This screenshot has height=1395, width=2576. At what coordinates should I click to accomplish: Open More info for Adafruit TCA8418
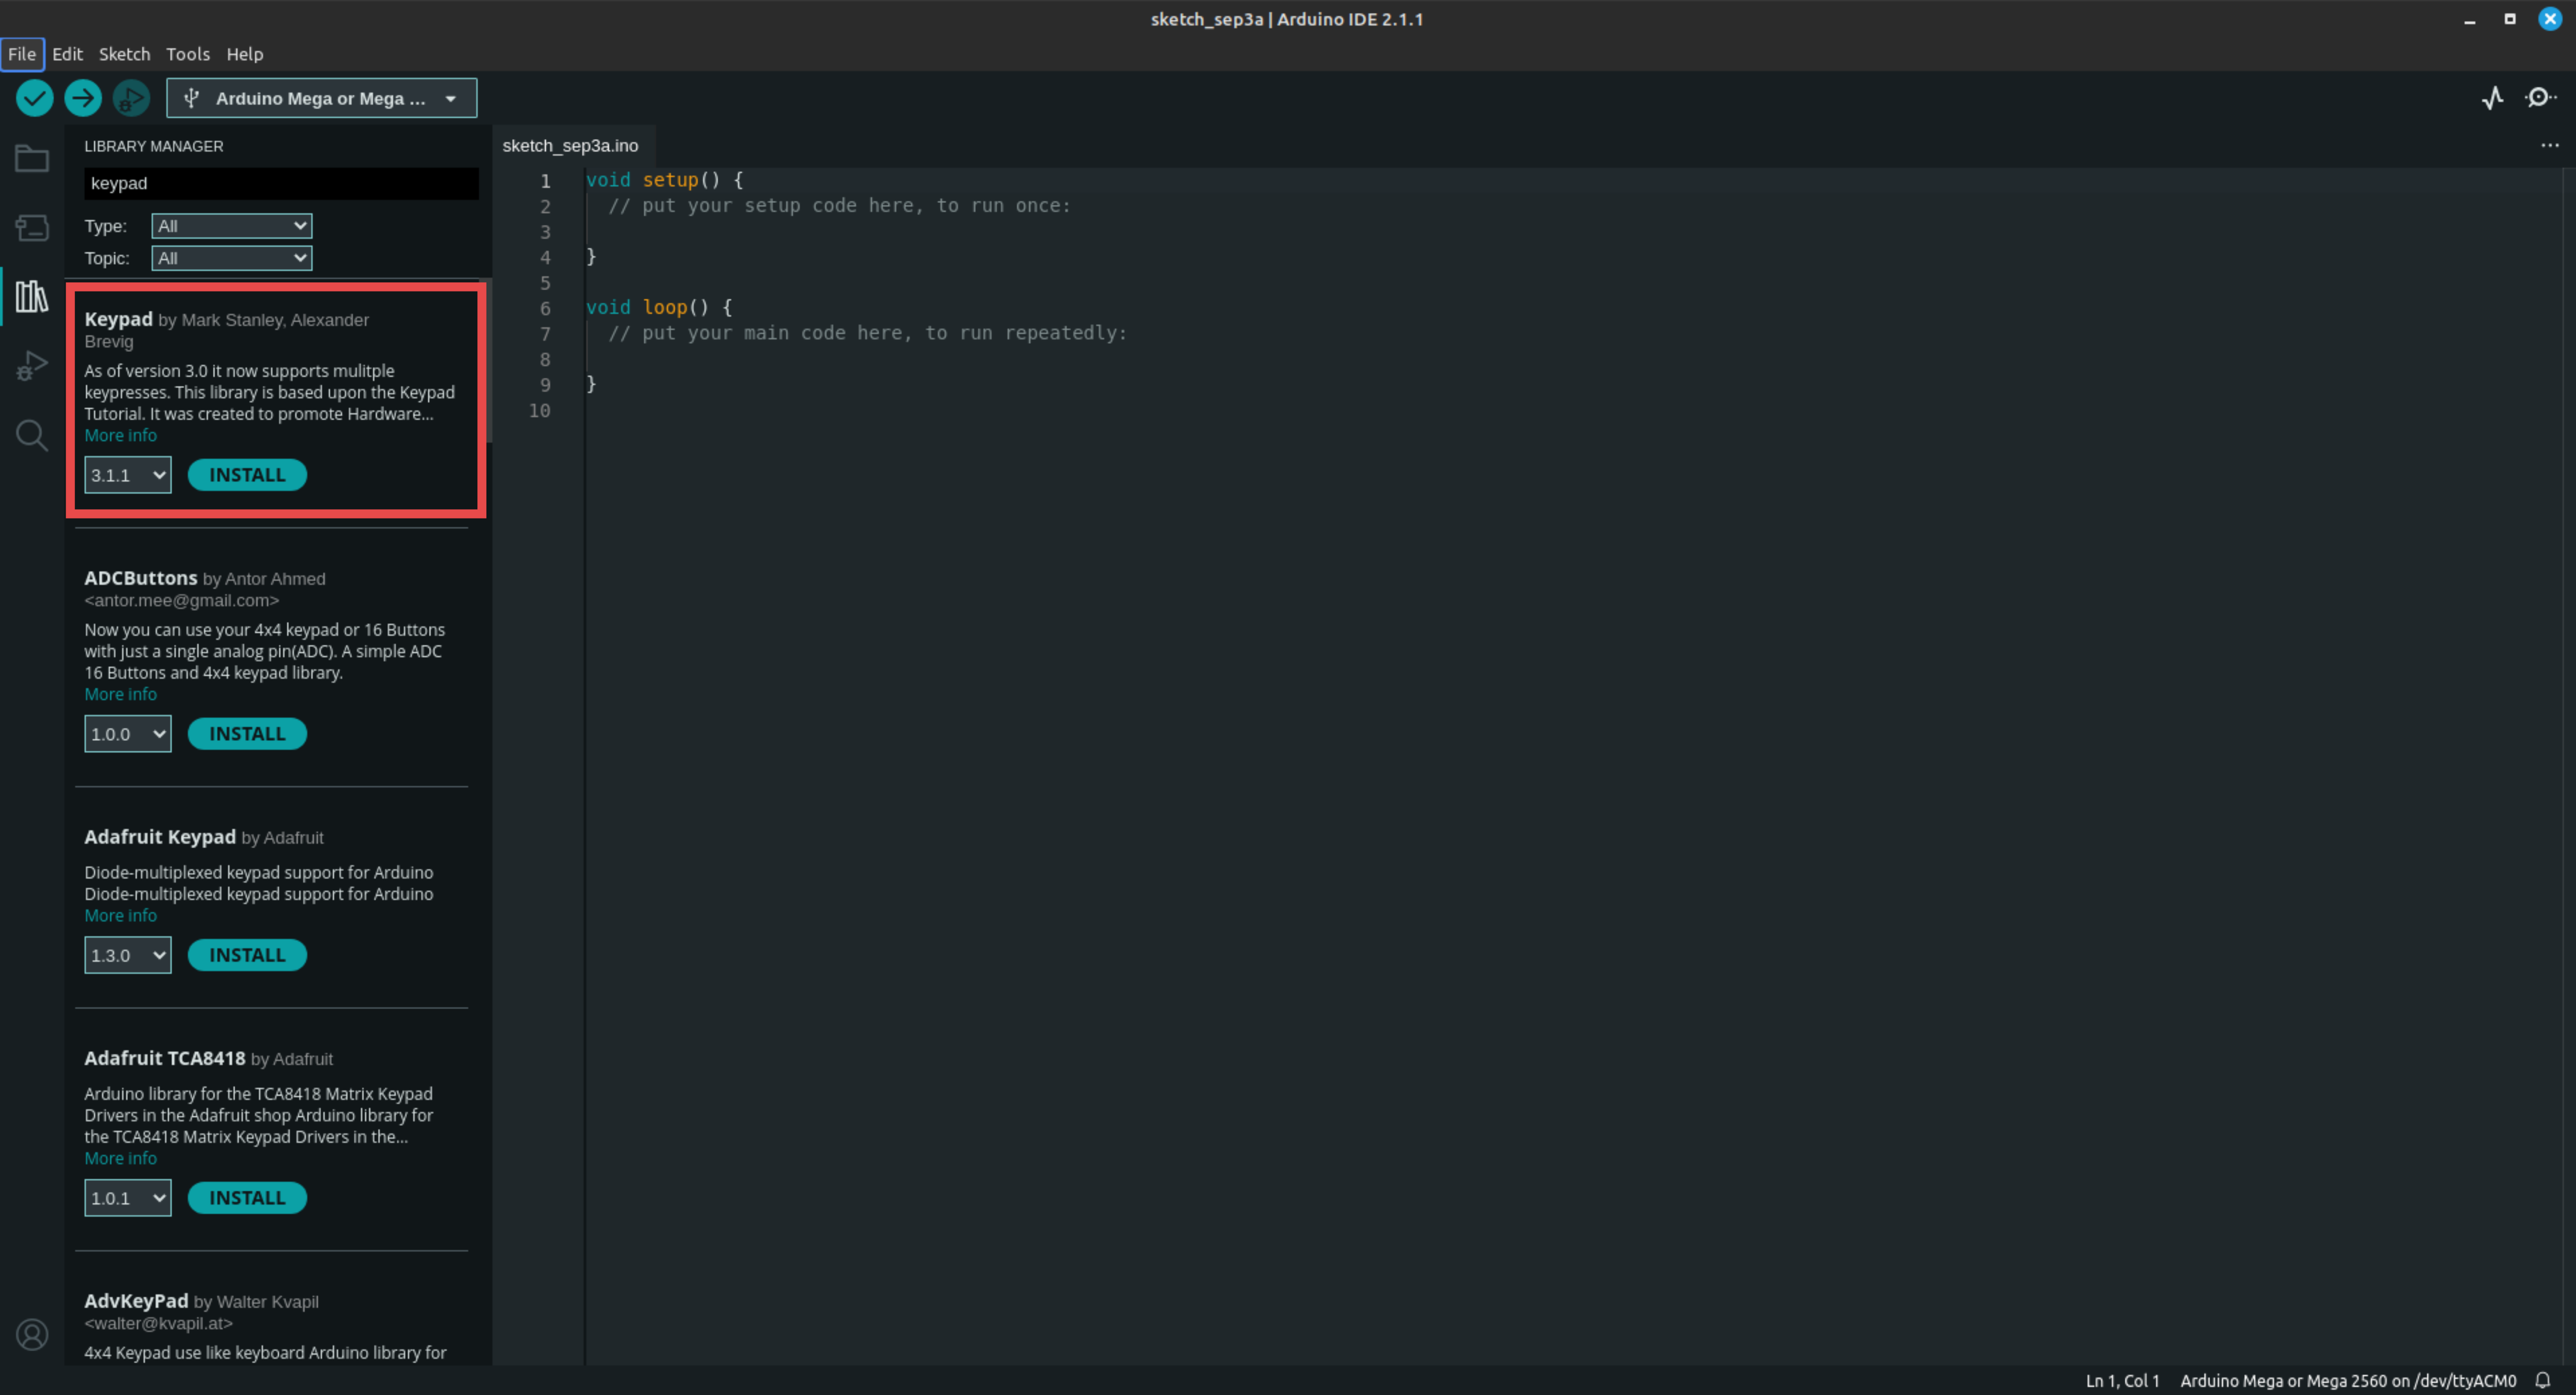(x=120, y=1158)
